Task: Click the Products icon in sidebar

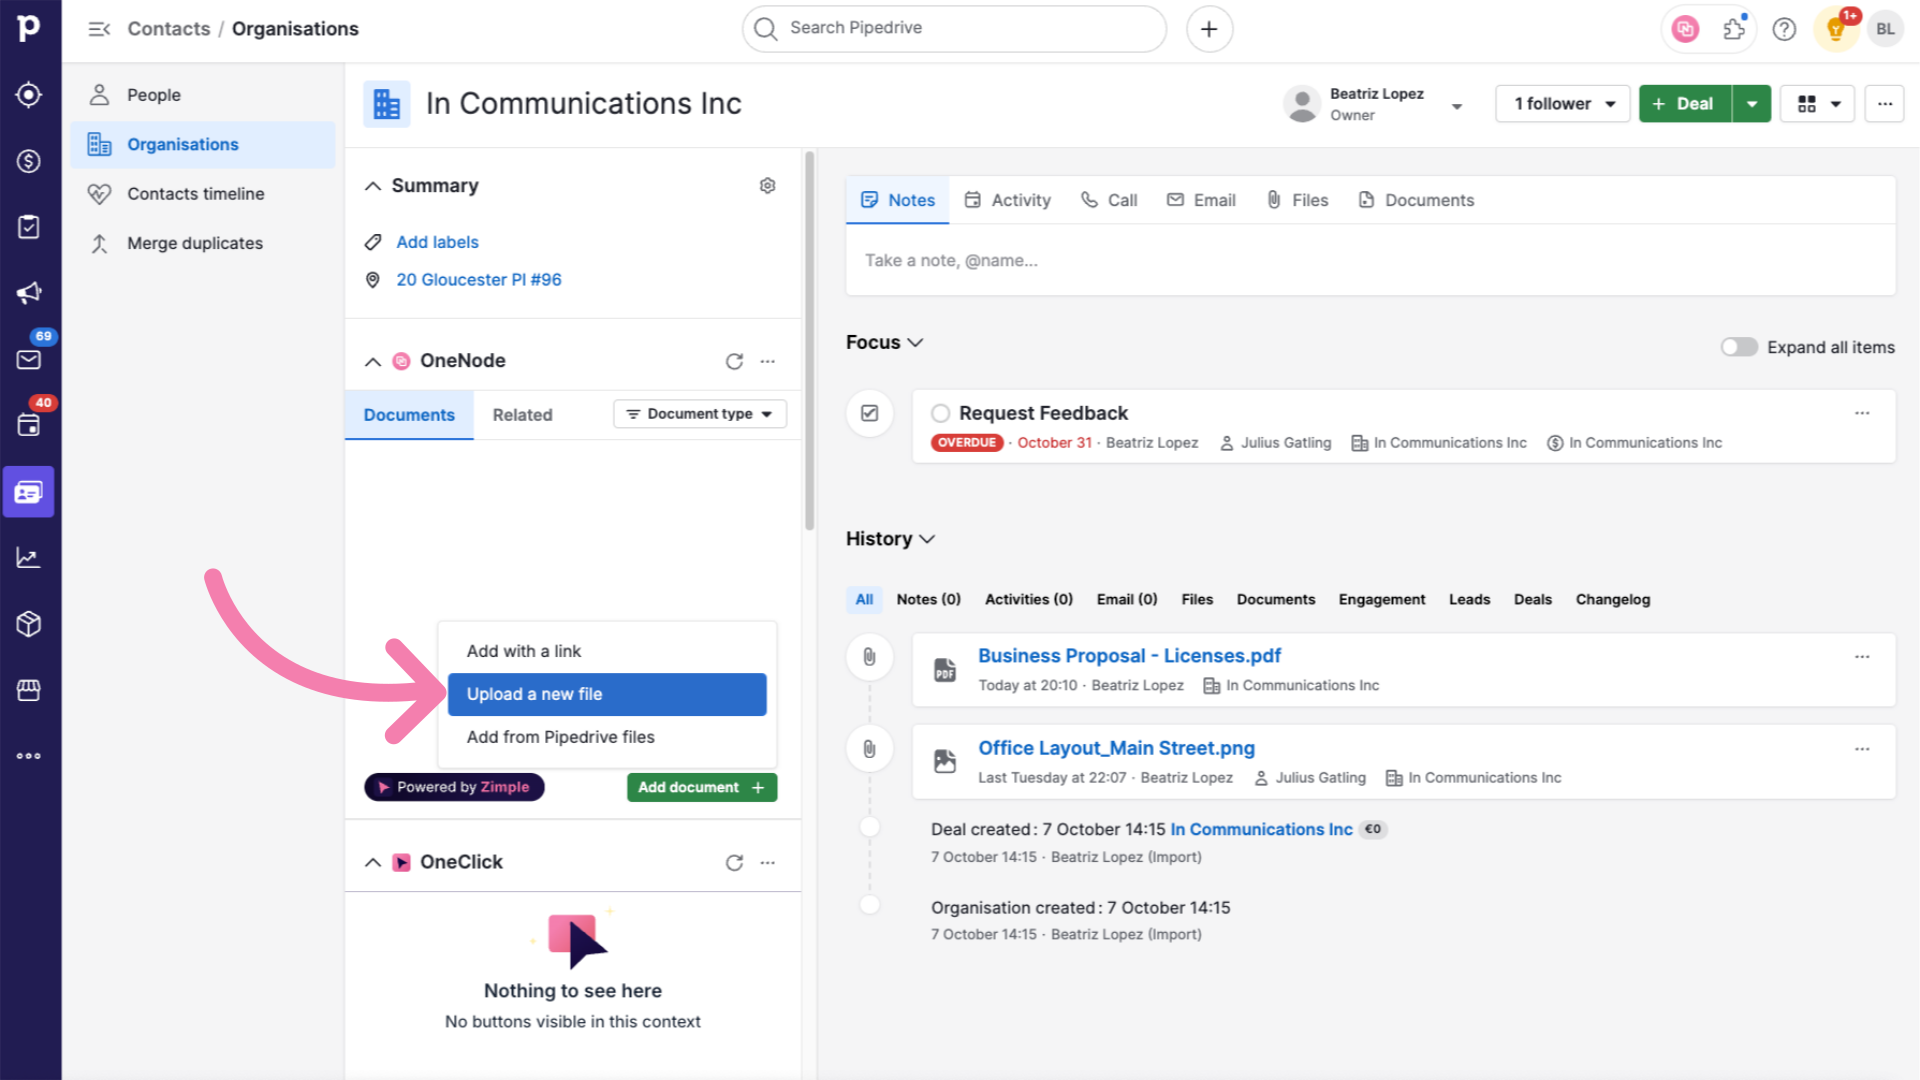Action: click(x=29, y=622)
